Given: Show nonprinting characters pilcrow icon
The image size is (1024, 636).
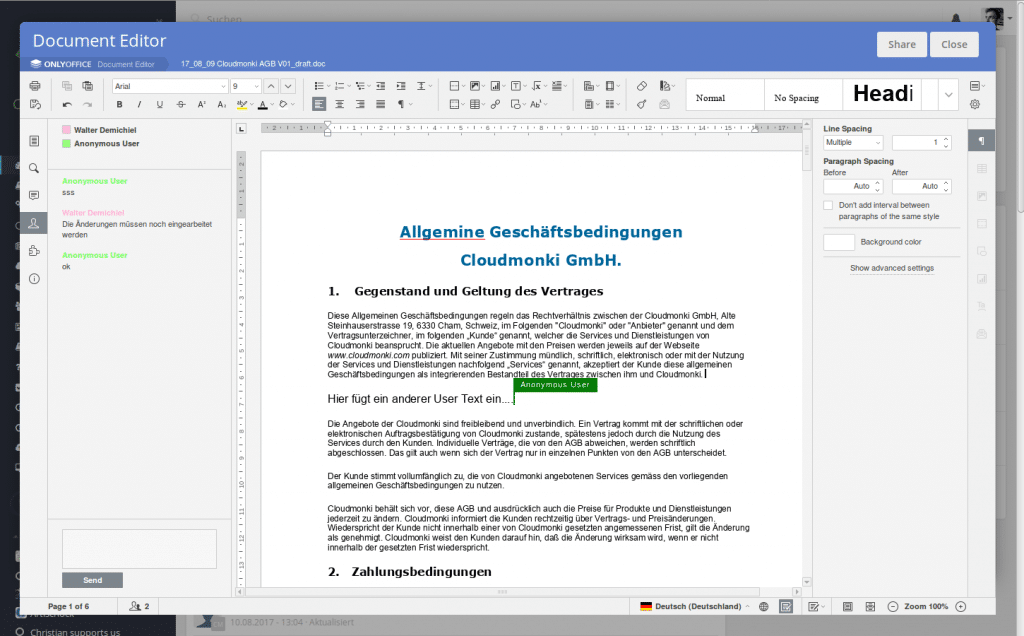Looking at the screenshot, I should tap(401, 104).
